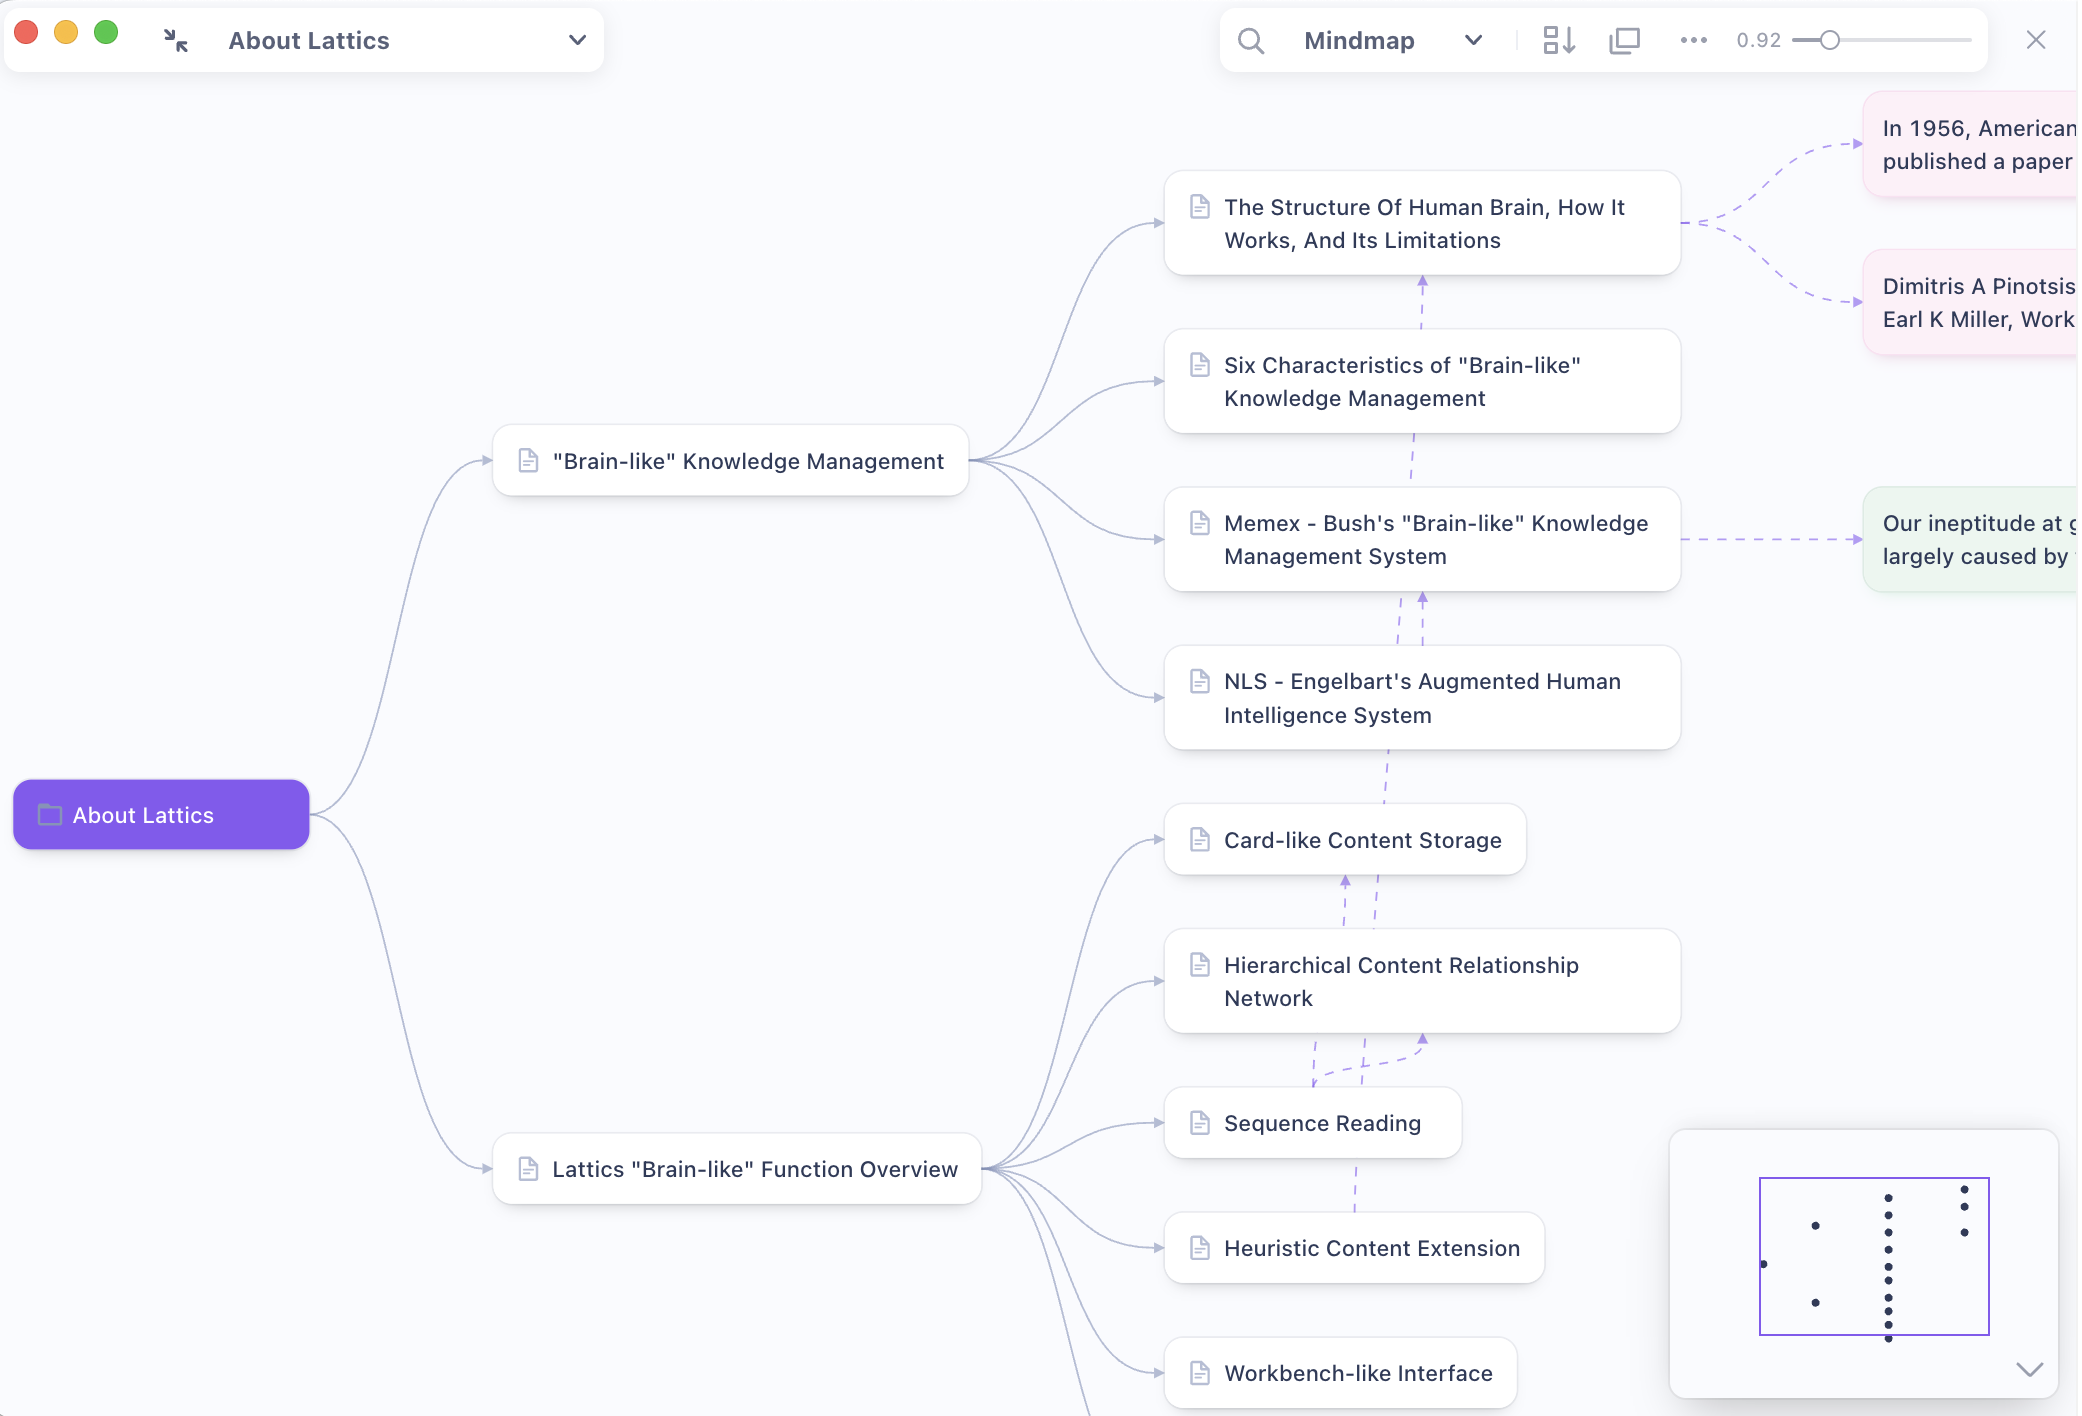Collapse the minimap panel chevron
This screenshot has height=1416, width=2082.
click(x=2029, y=1369)
